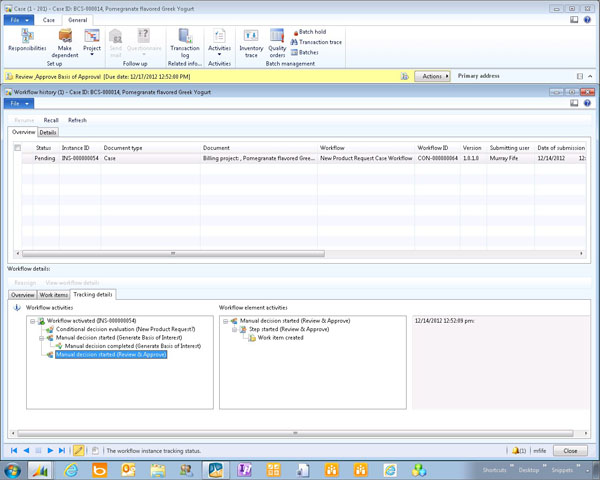Open Dynamics AX icon in taskbar
The image size is (600, 480).
click(40, 470)
